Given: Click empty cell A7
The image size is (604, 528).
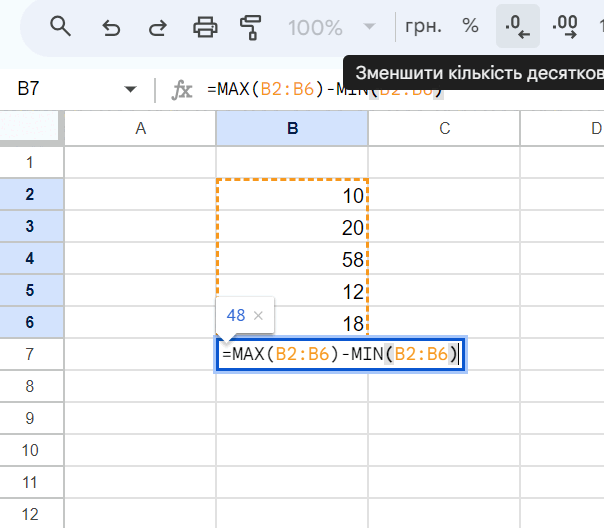Looking at the screenshot, I should (140, 354).
